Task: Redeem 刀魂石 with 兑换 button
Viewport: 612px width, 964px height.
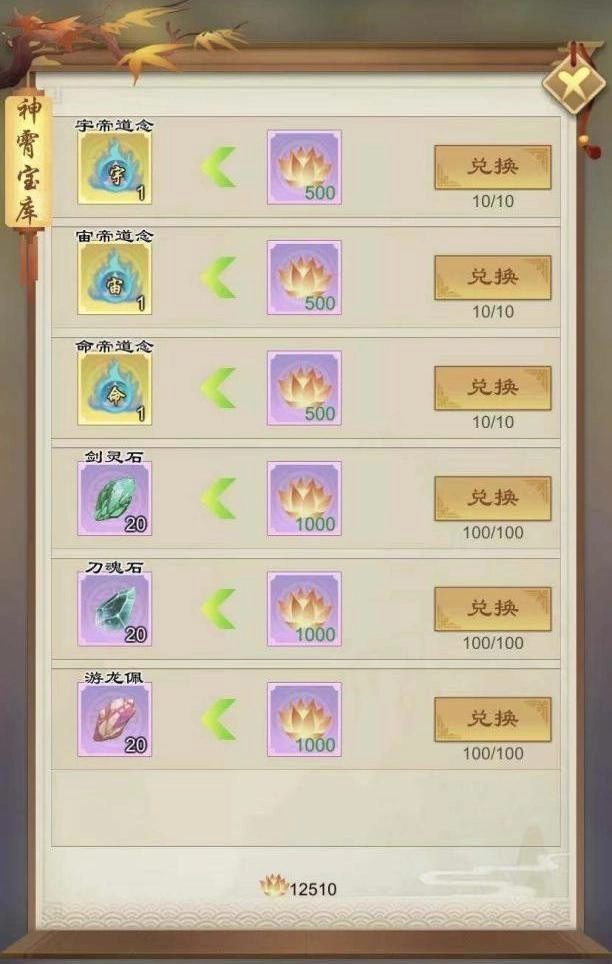Action: 493,609
